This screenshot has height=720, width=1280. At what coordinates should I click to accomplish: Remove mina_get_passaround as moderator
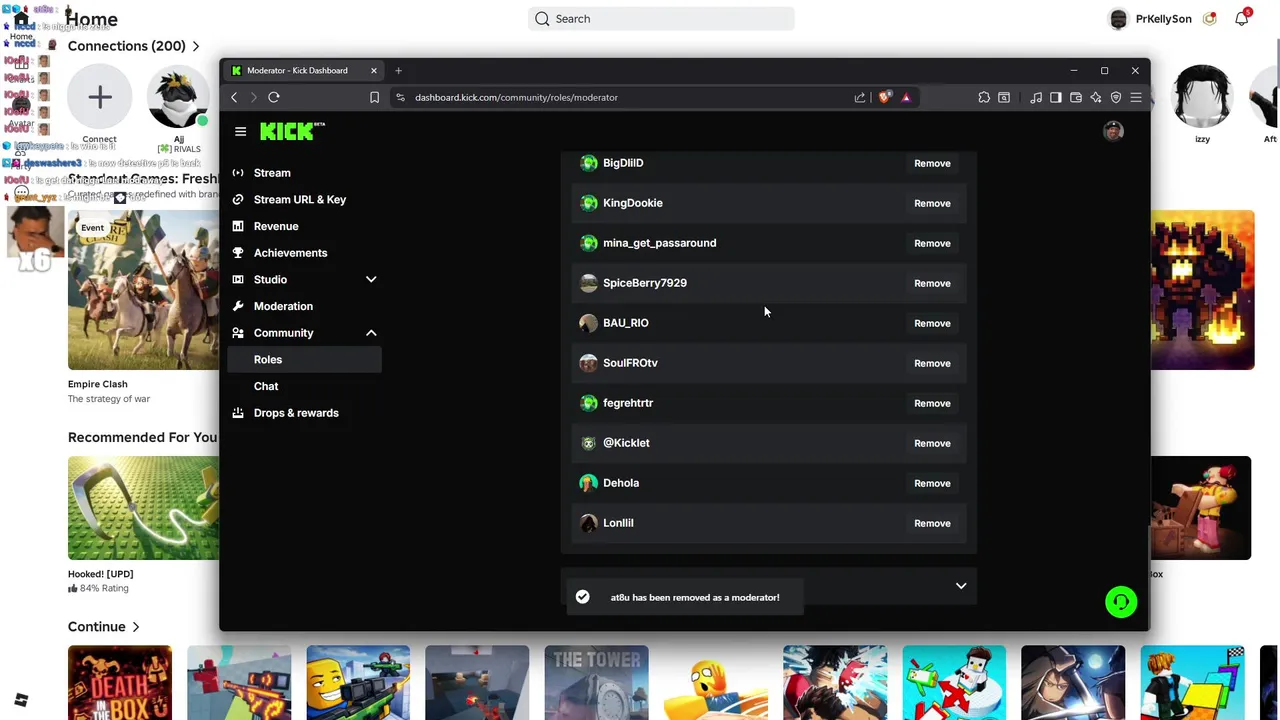(x=932, y=243)
